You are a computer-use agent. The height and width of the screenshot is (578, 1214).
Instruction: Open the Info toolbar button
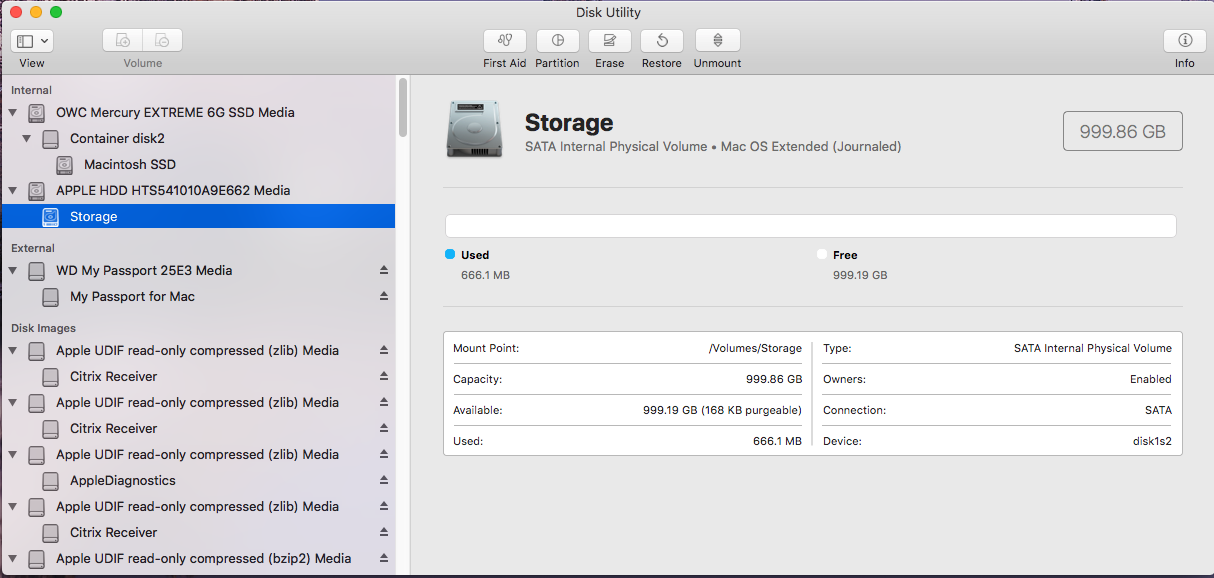coord(1185,41)
